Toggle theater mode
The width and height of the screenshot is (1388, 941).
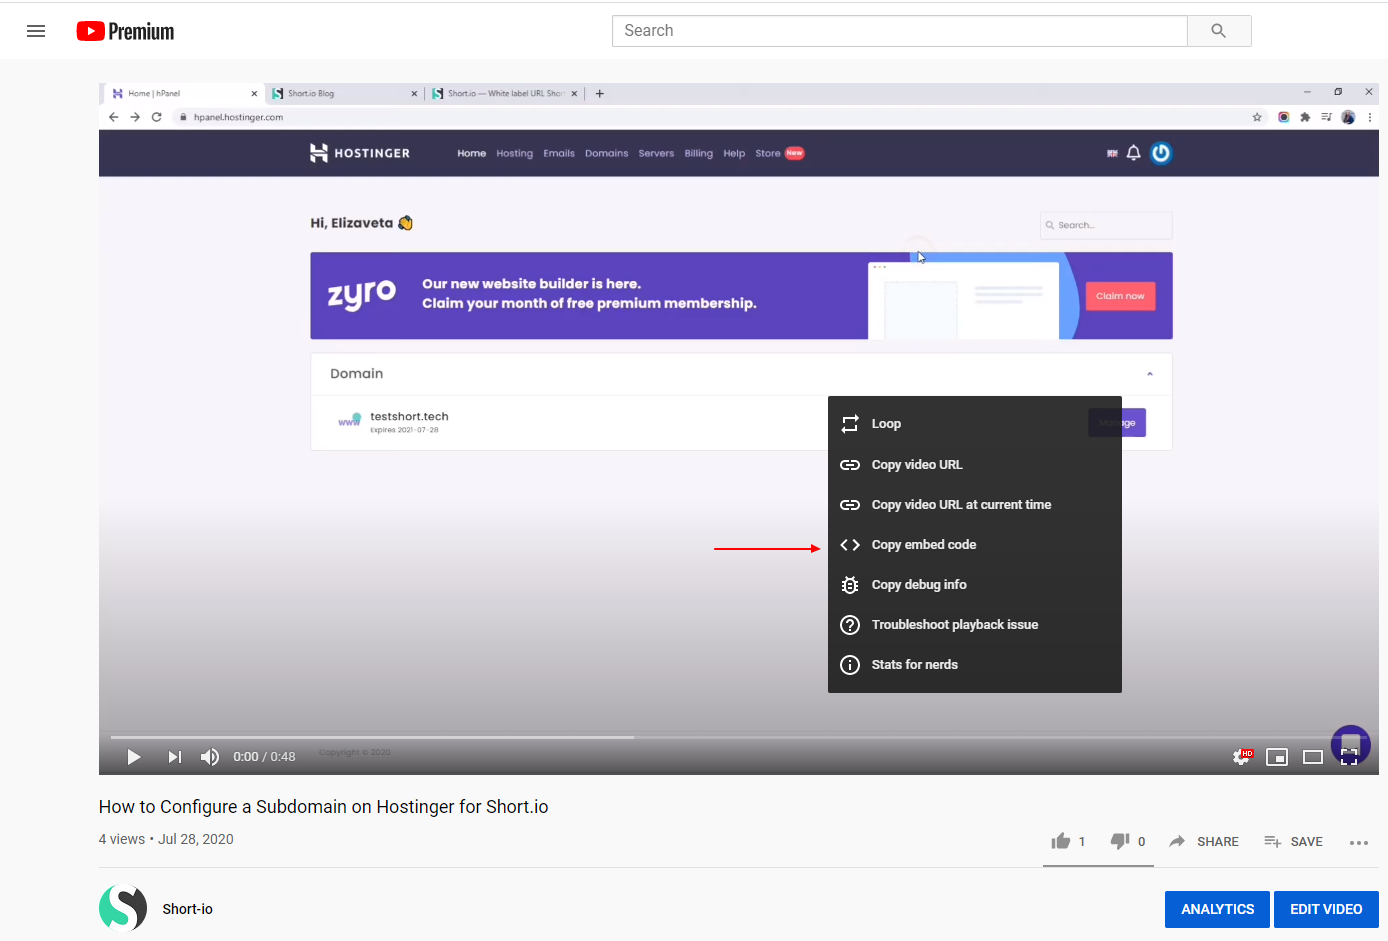point(1313,757)
